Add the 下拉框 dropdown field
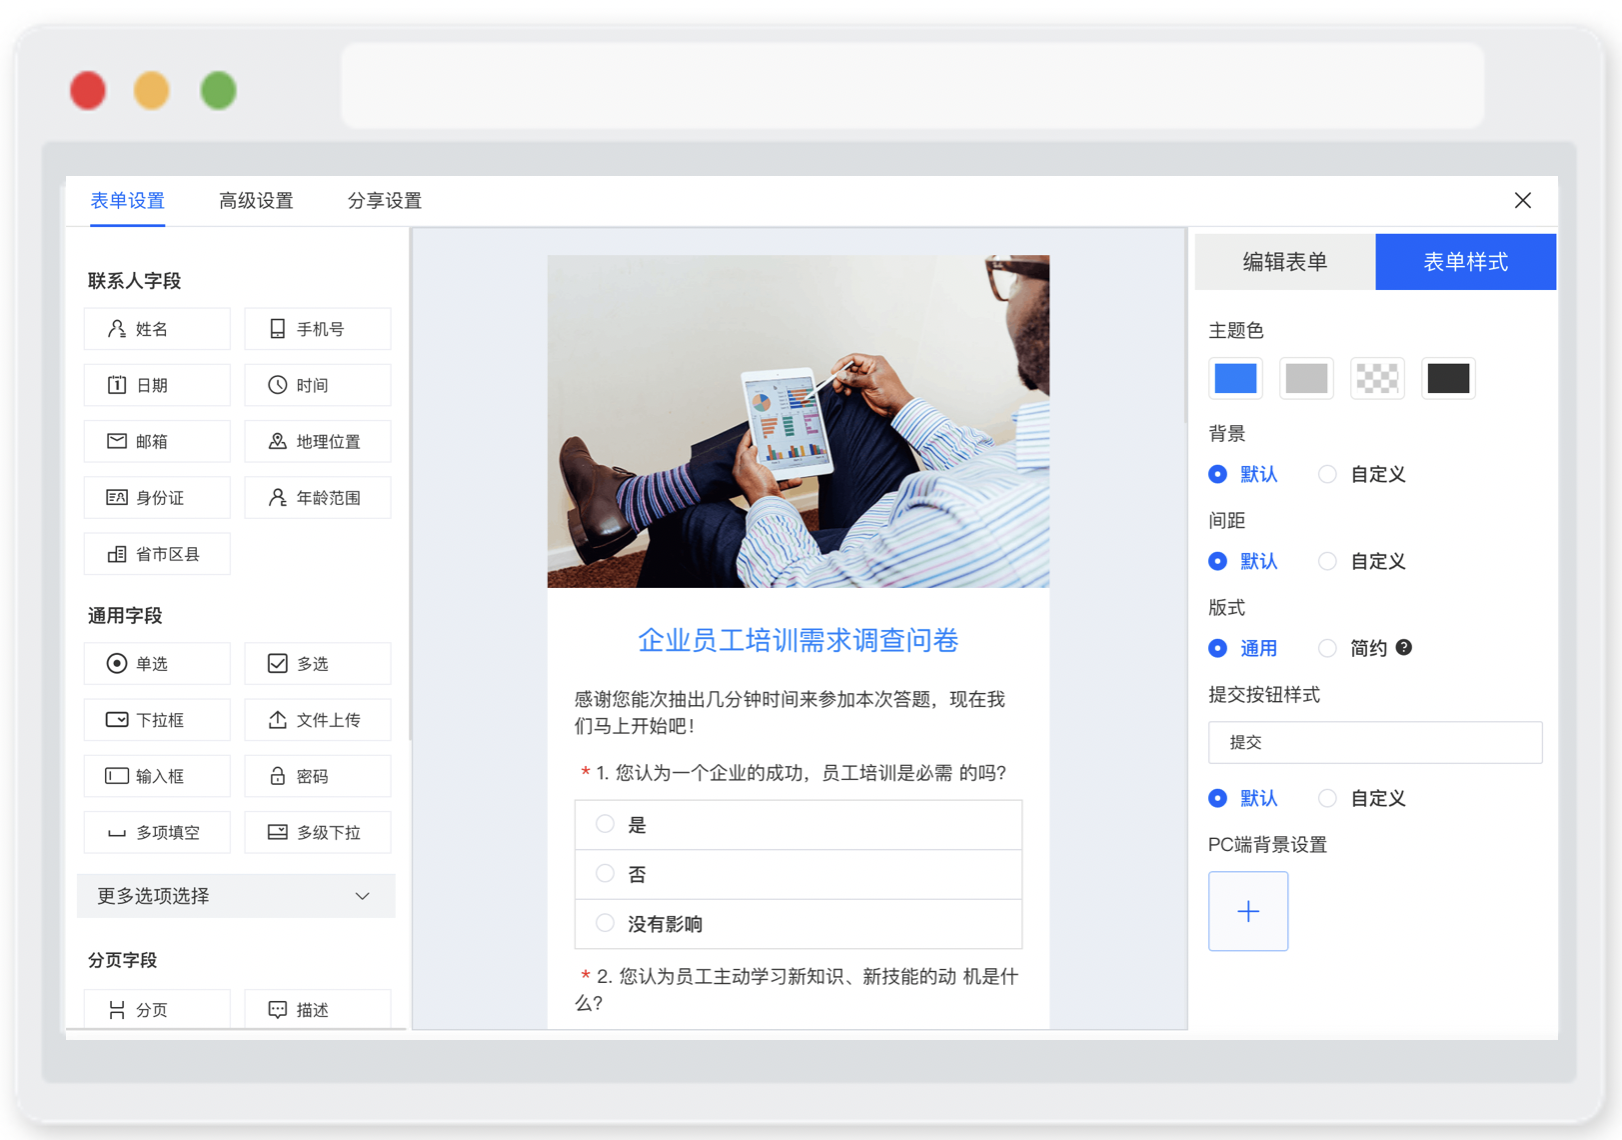This screenshot has height=1140, width=1622. [157, 720]
